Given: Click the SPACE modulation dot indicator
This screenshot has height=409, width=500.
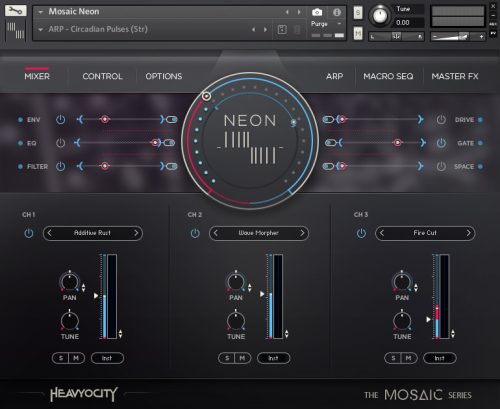Looking at the screenshot, I should [480, 166].
